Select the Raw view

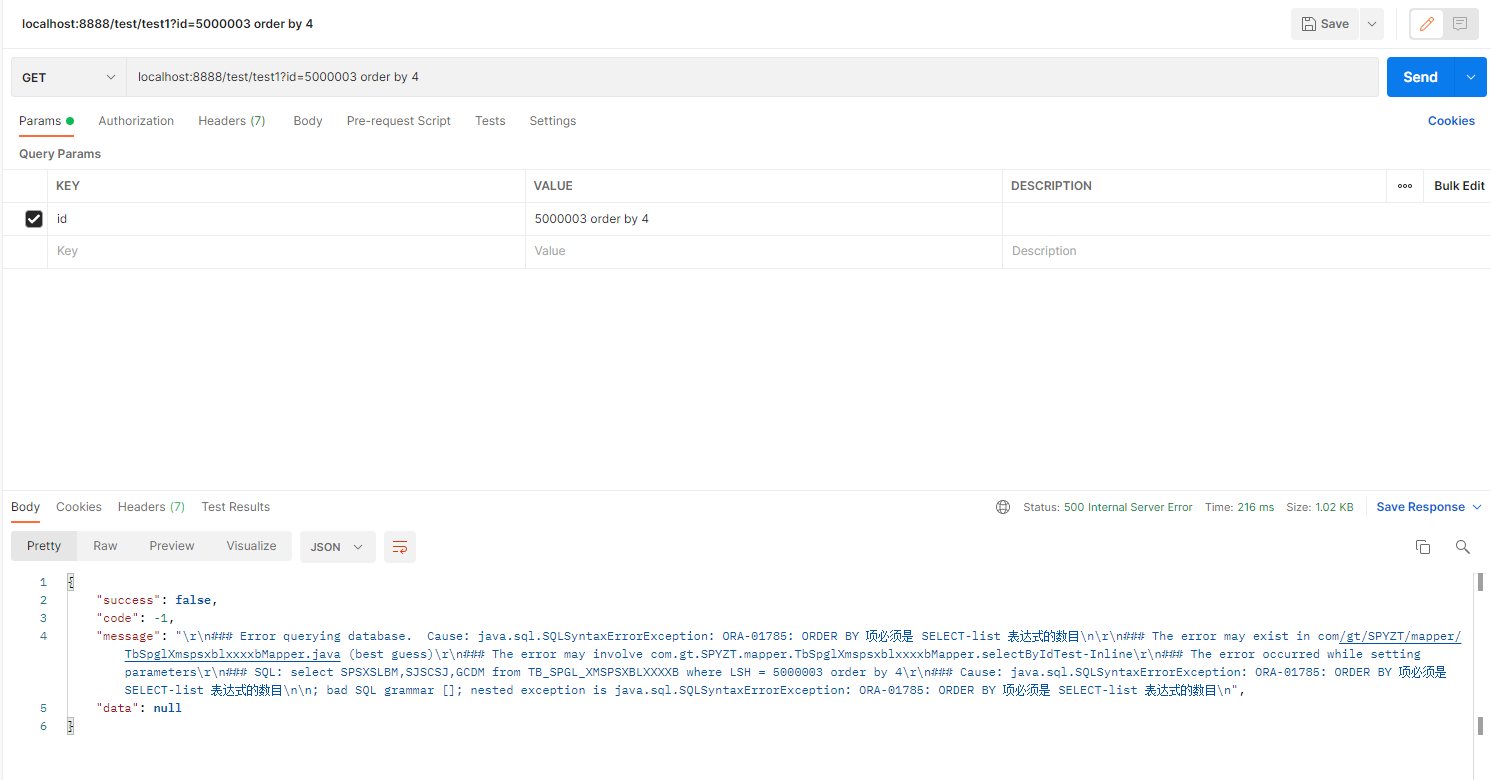[x=105, y=546]
